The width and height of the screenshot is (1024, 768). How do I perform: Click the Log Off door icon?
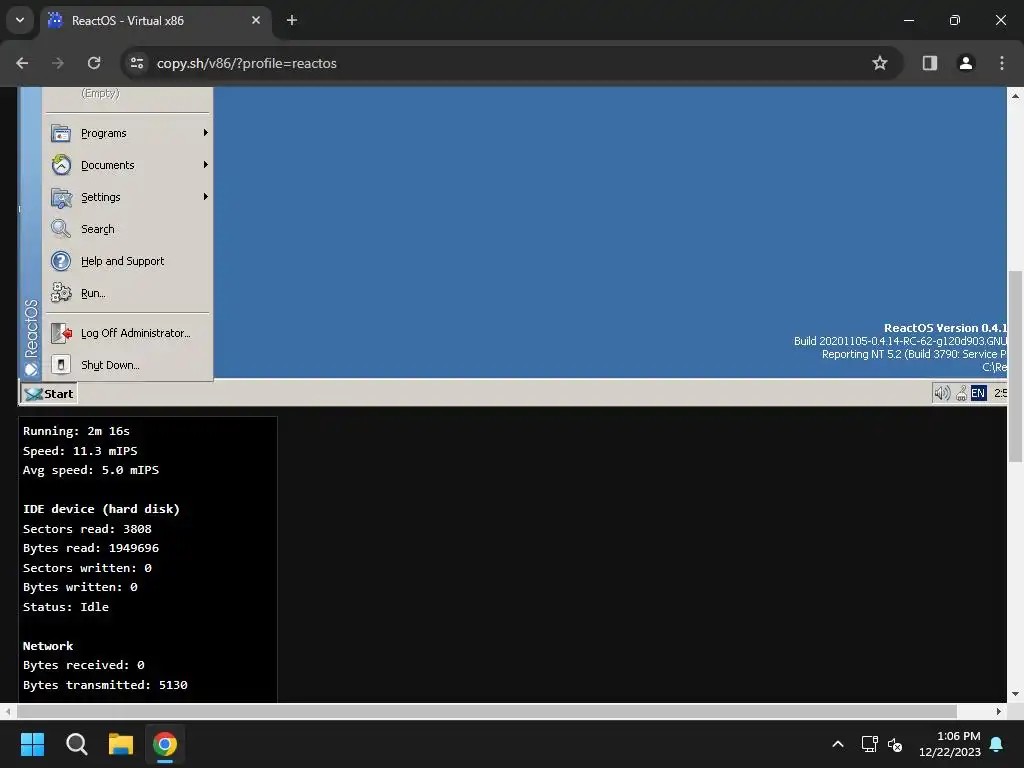pos(61,333)
